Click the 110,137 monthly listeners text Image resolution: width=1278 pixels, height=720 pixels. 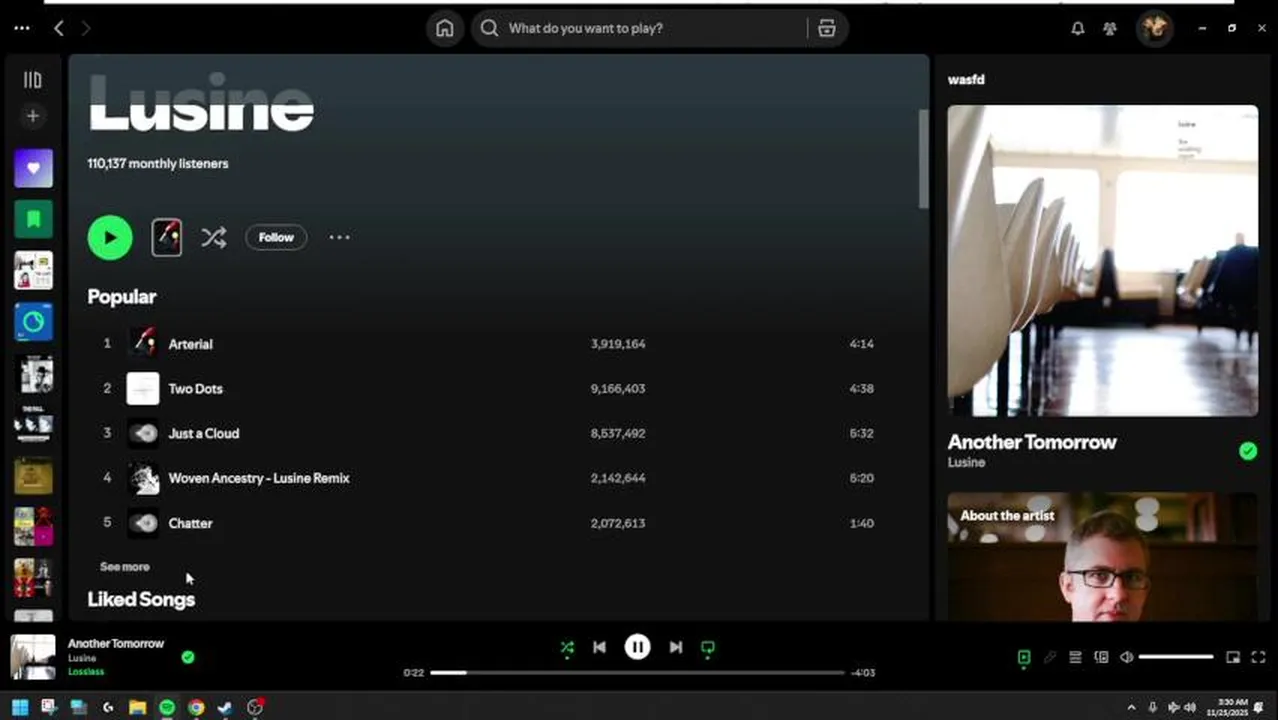[x=158, y=163]
